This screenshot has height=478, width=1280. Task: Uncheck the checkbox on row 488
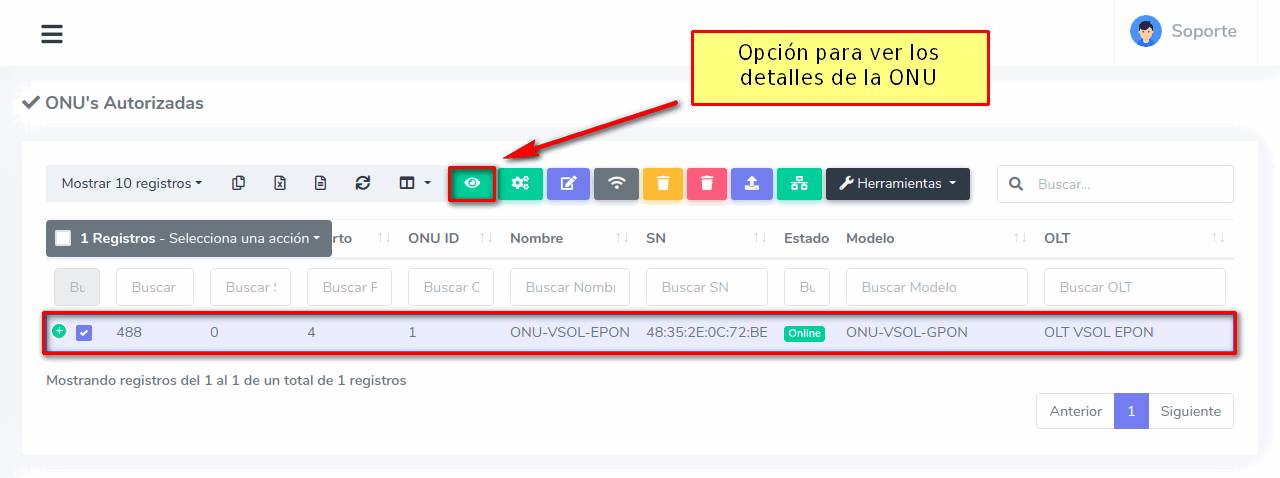point(84,333)
